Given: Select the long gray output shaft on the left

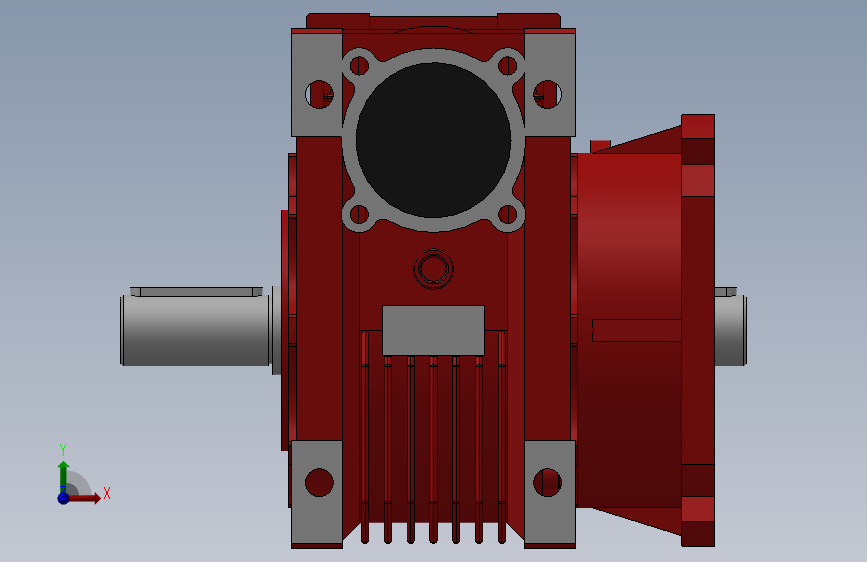Looking at the screenshot, I should pyautogui.click(x=195, y=330).
